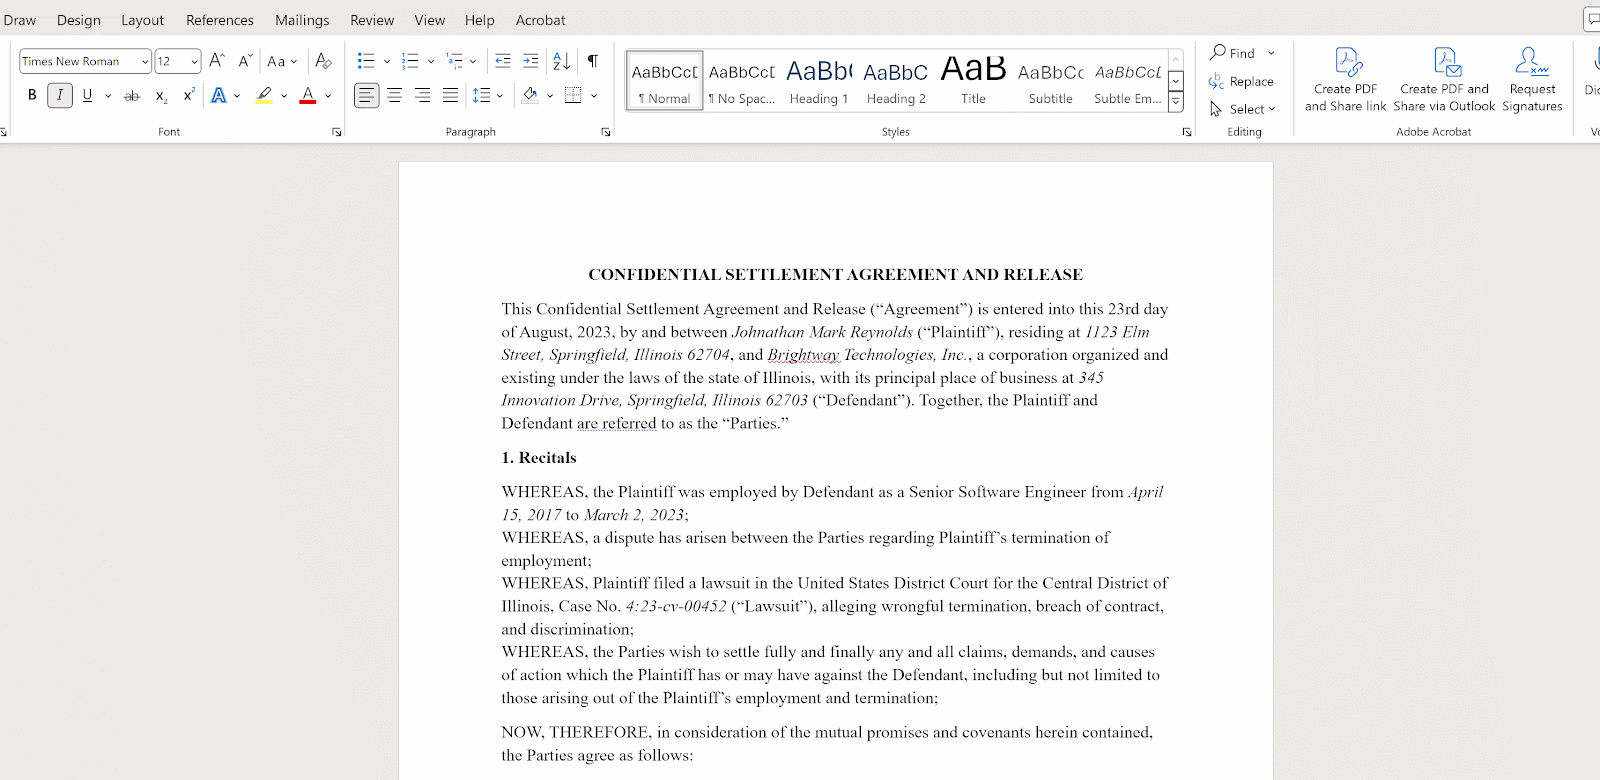
Task: Open Find options dropdown arrow
Action: (x=1271, y=53)
